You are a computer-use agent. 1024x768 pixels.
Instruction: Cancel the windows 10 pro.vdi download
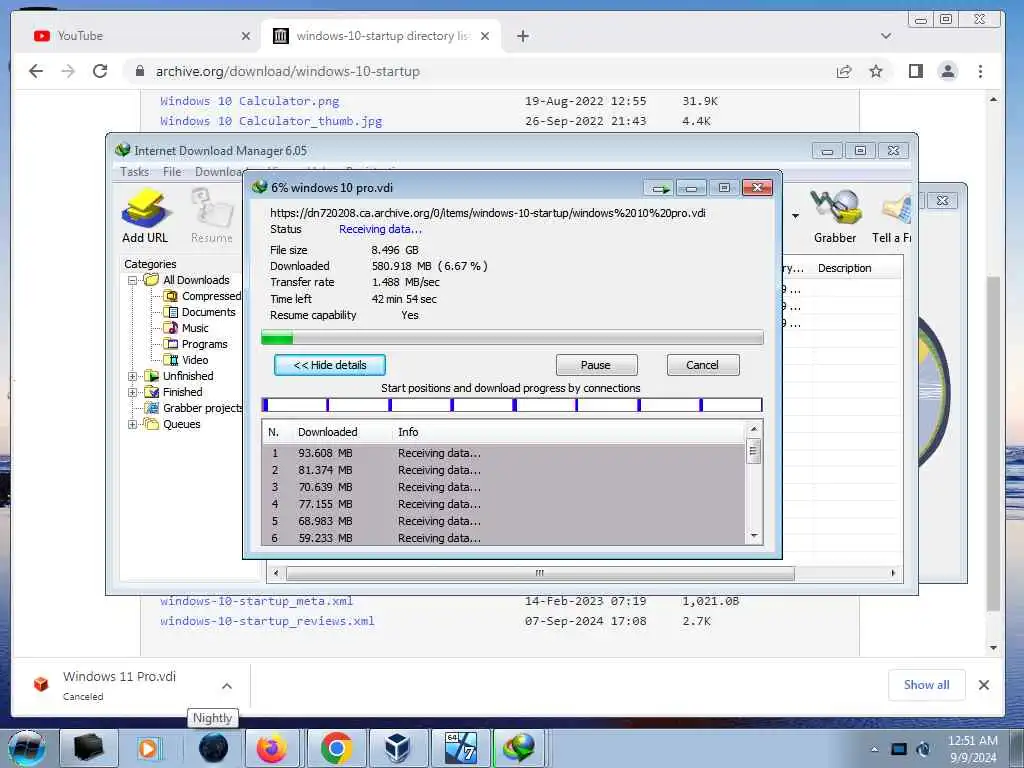tap(703, 365)
